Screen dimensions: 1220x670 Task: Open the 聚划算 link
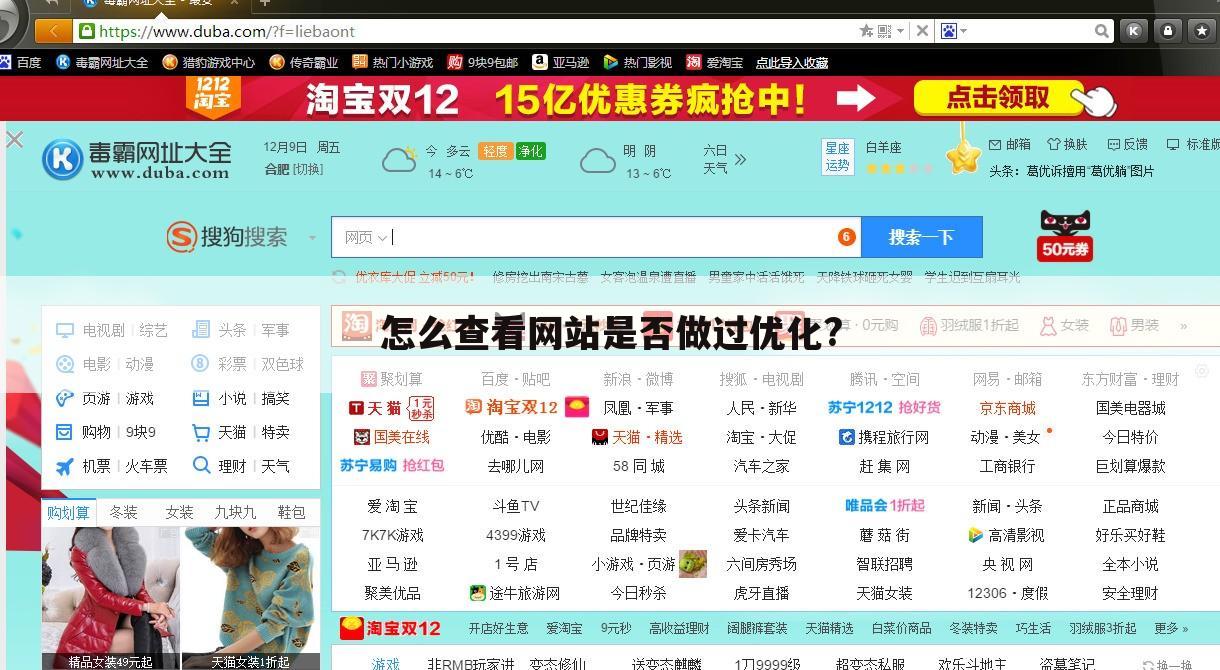(x=391, y=379)
